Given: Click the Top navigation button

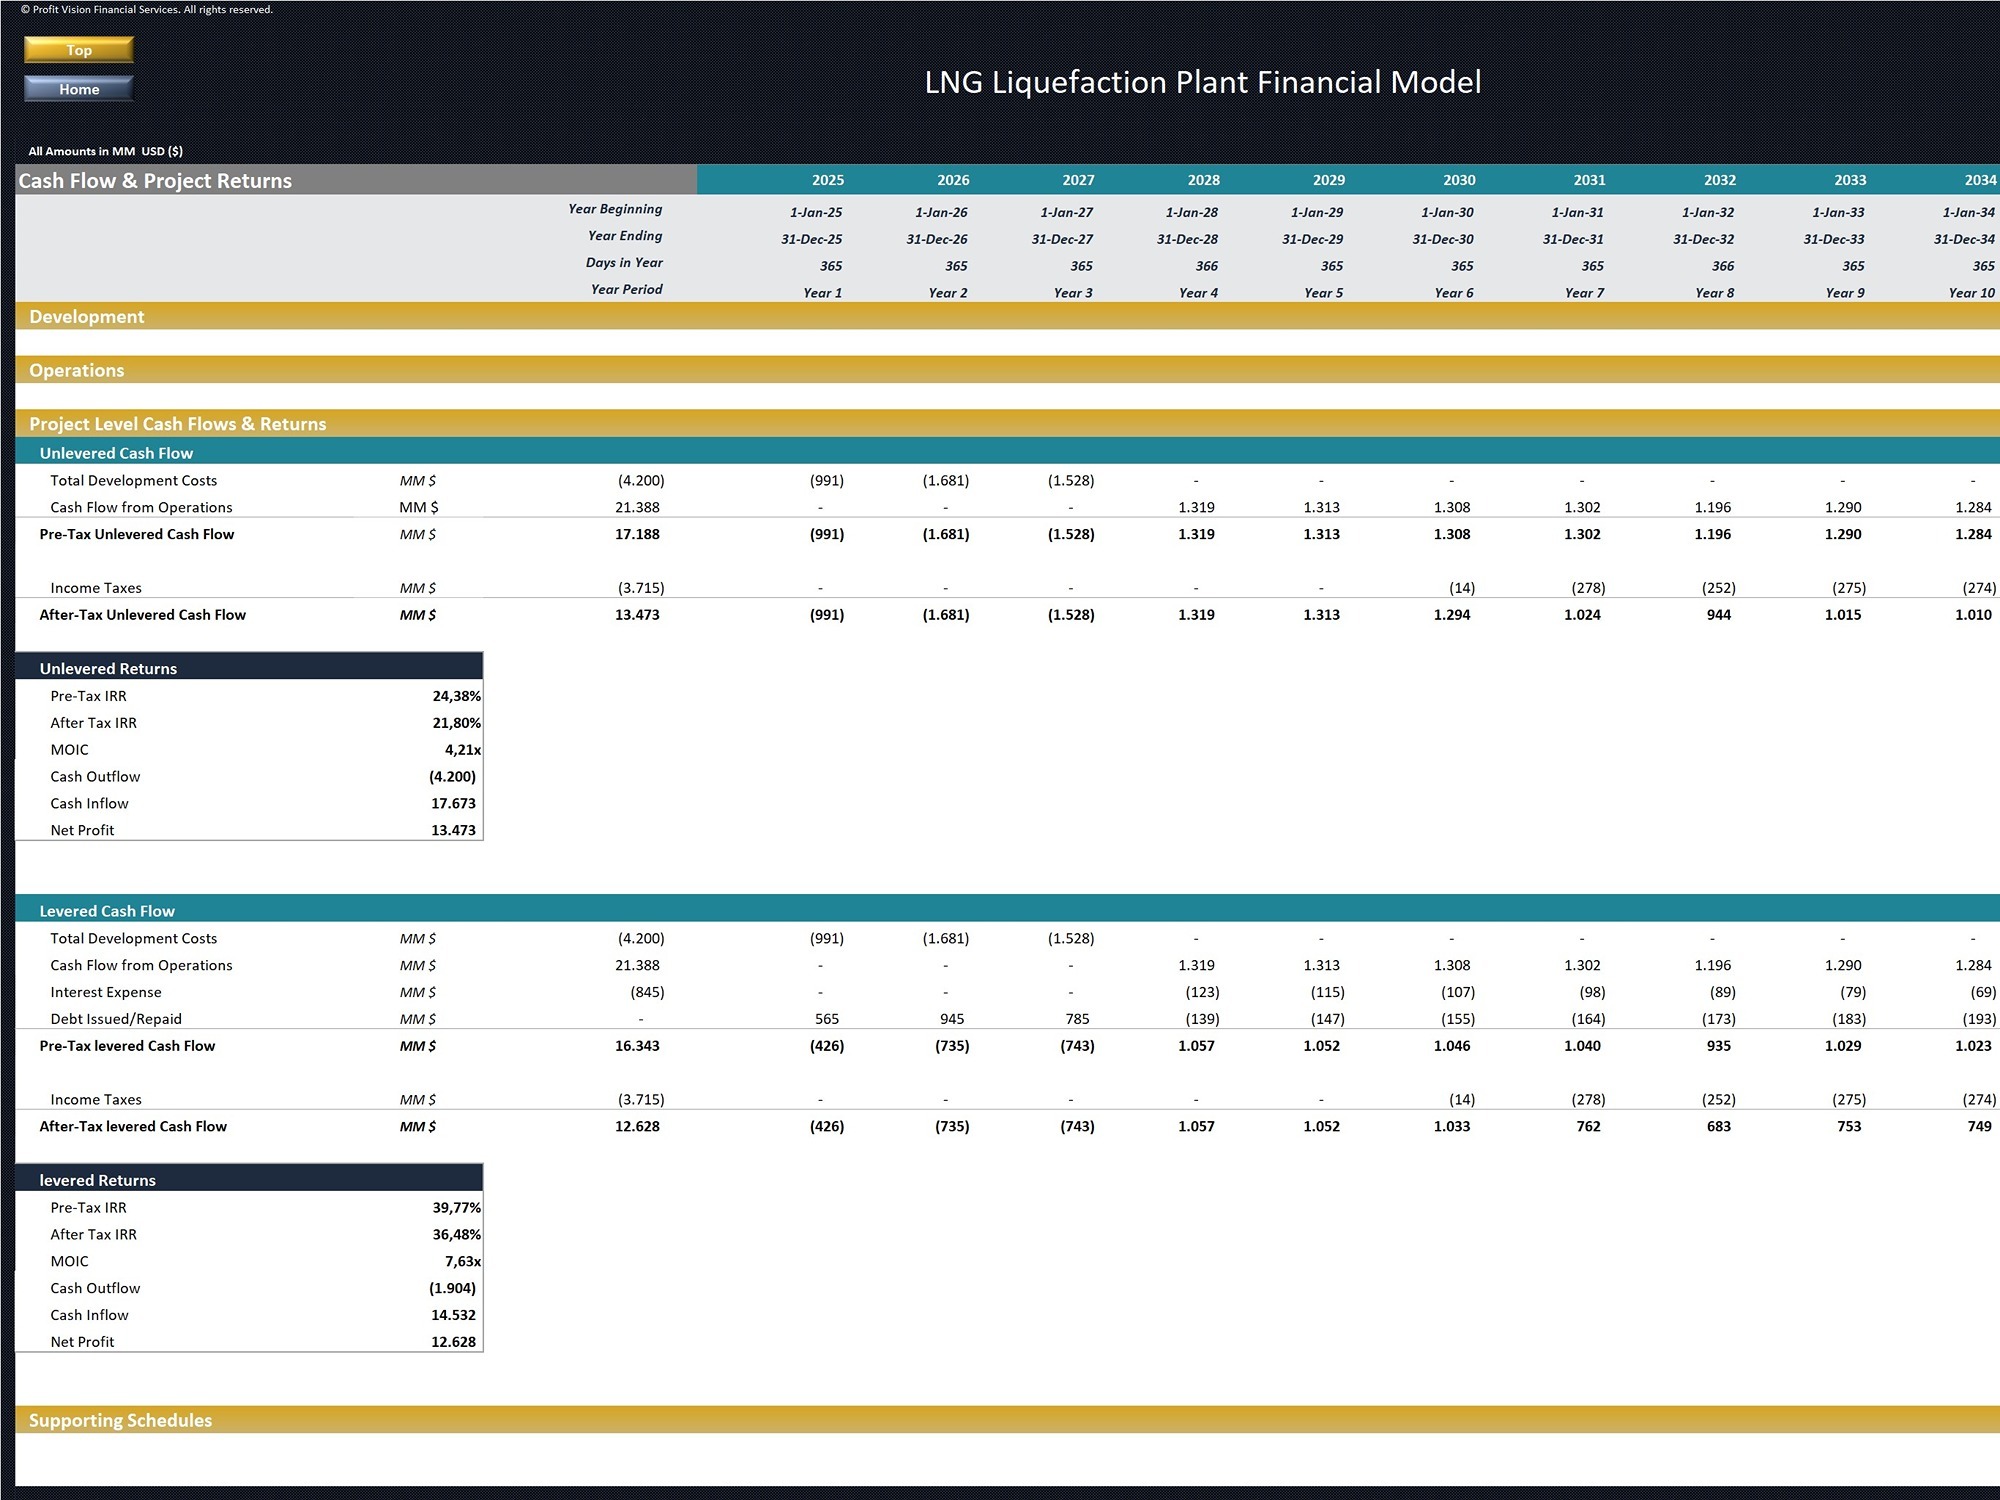Looking at the screenshot, I should tap(77, 50).
